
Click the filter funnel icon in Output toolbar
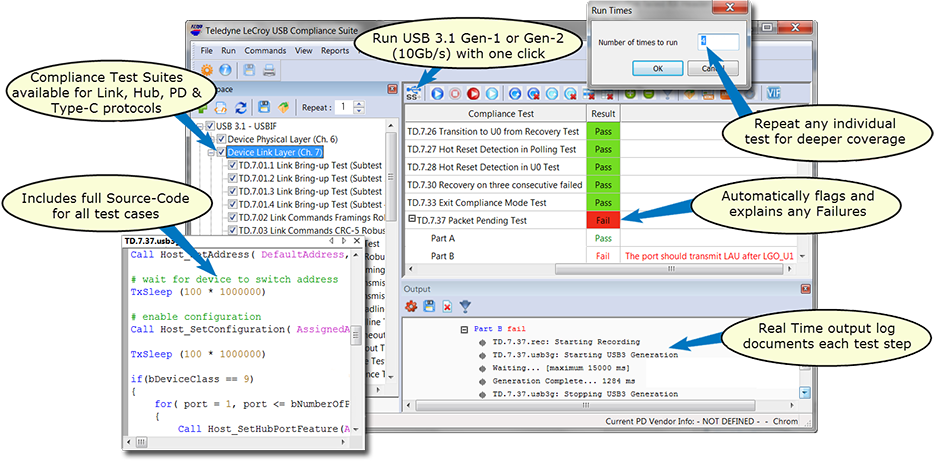(465, 306)
